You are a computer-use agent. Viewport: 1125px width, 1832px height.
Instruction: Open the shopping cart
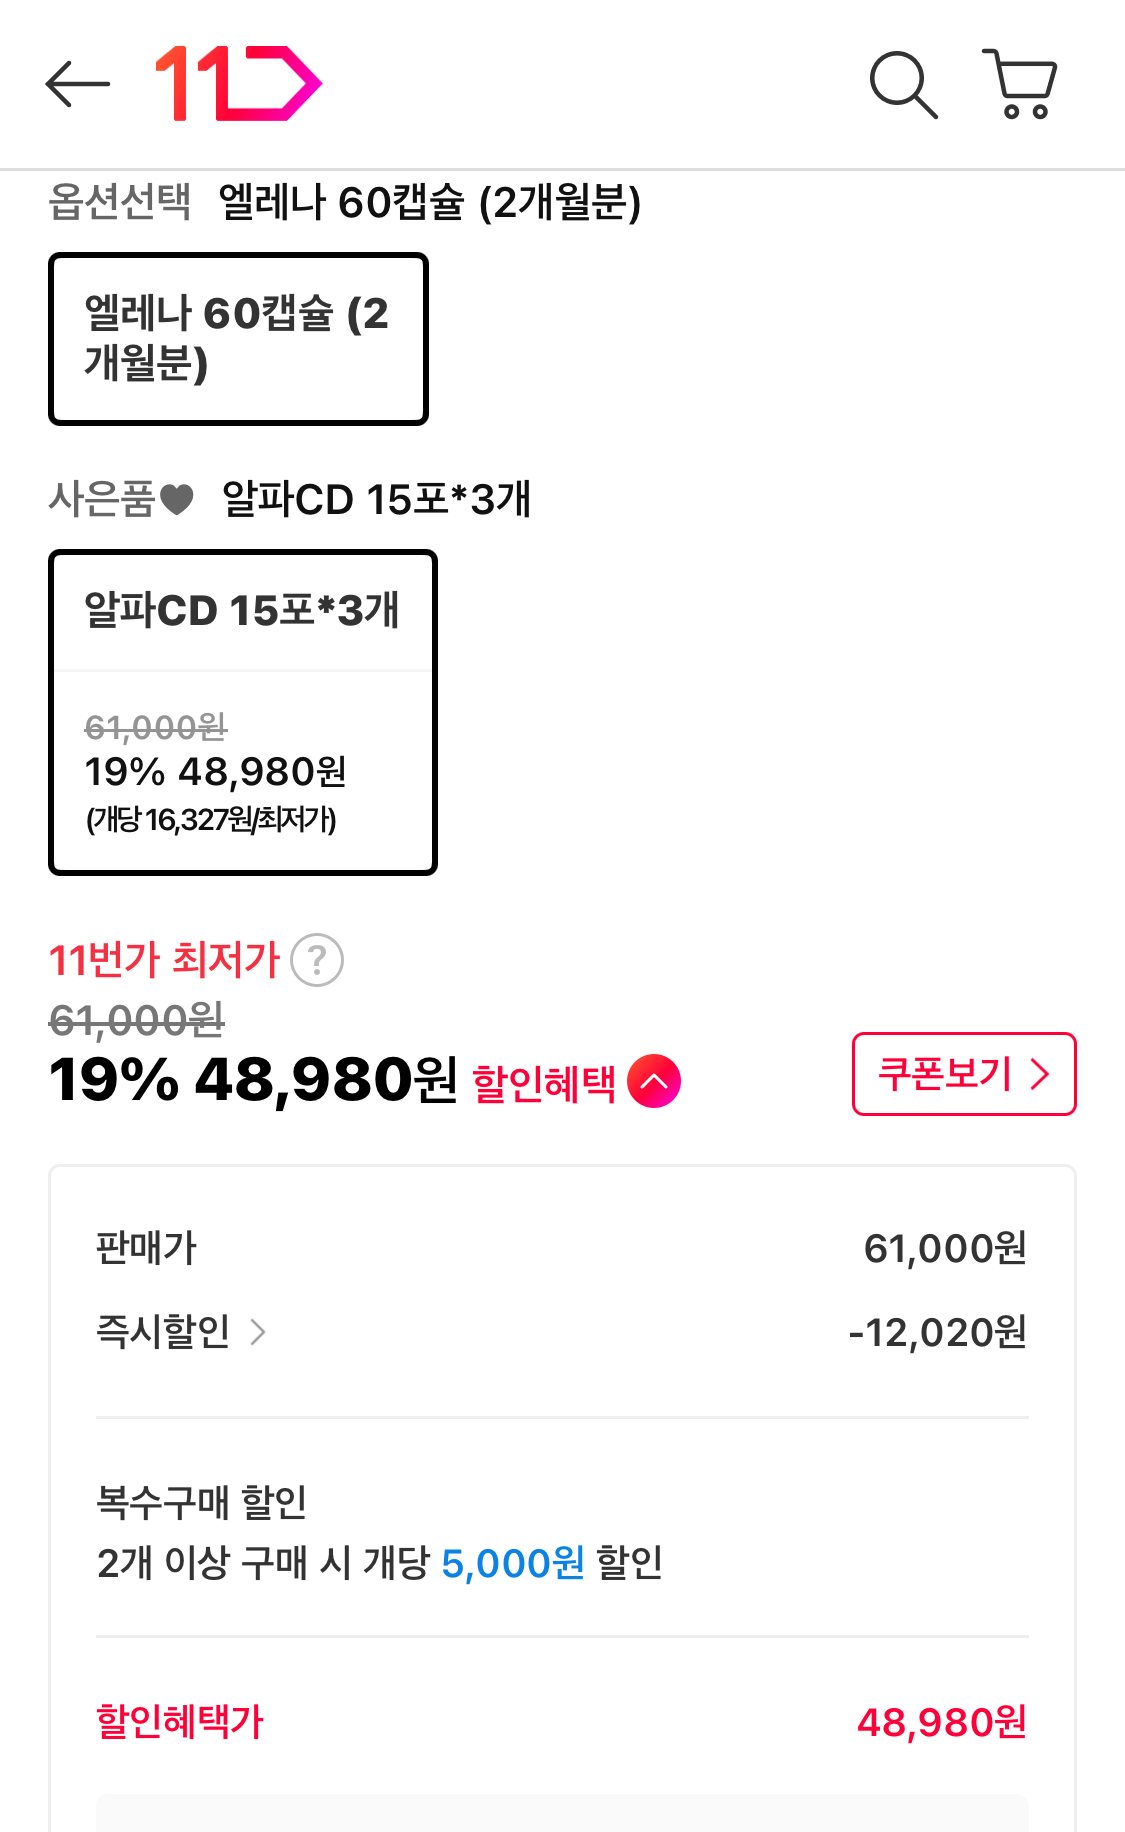[x=1021, y=84]
